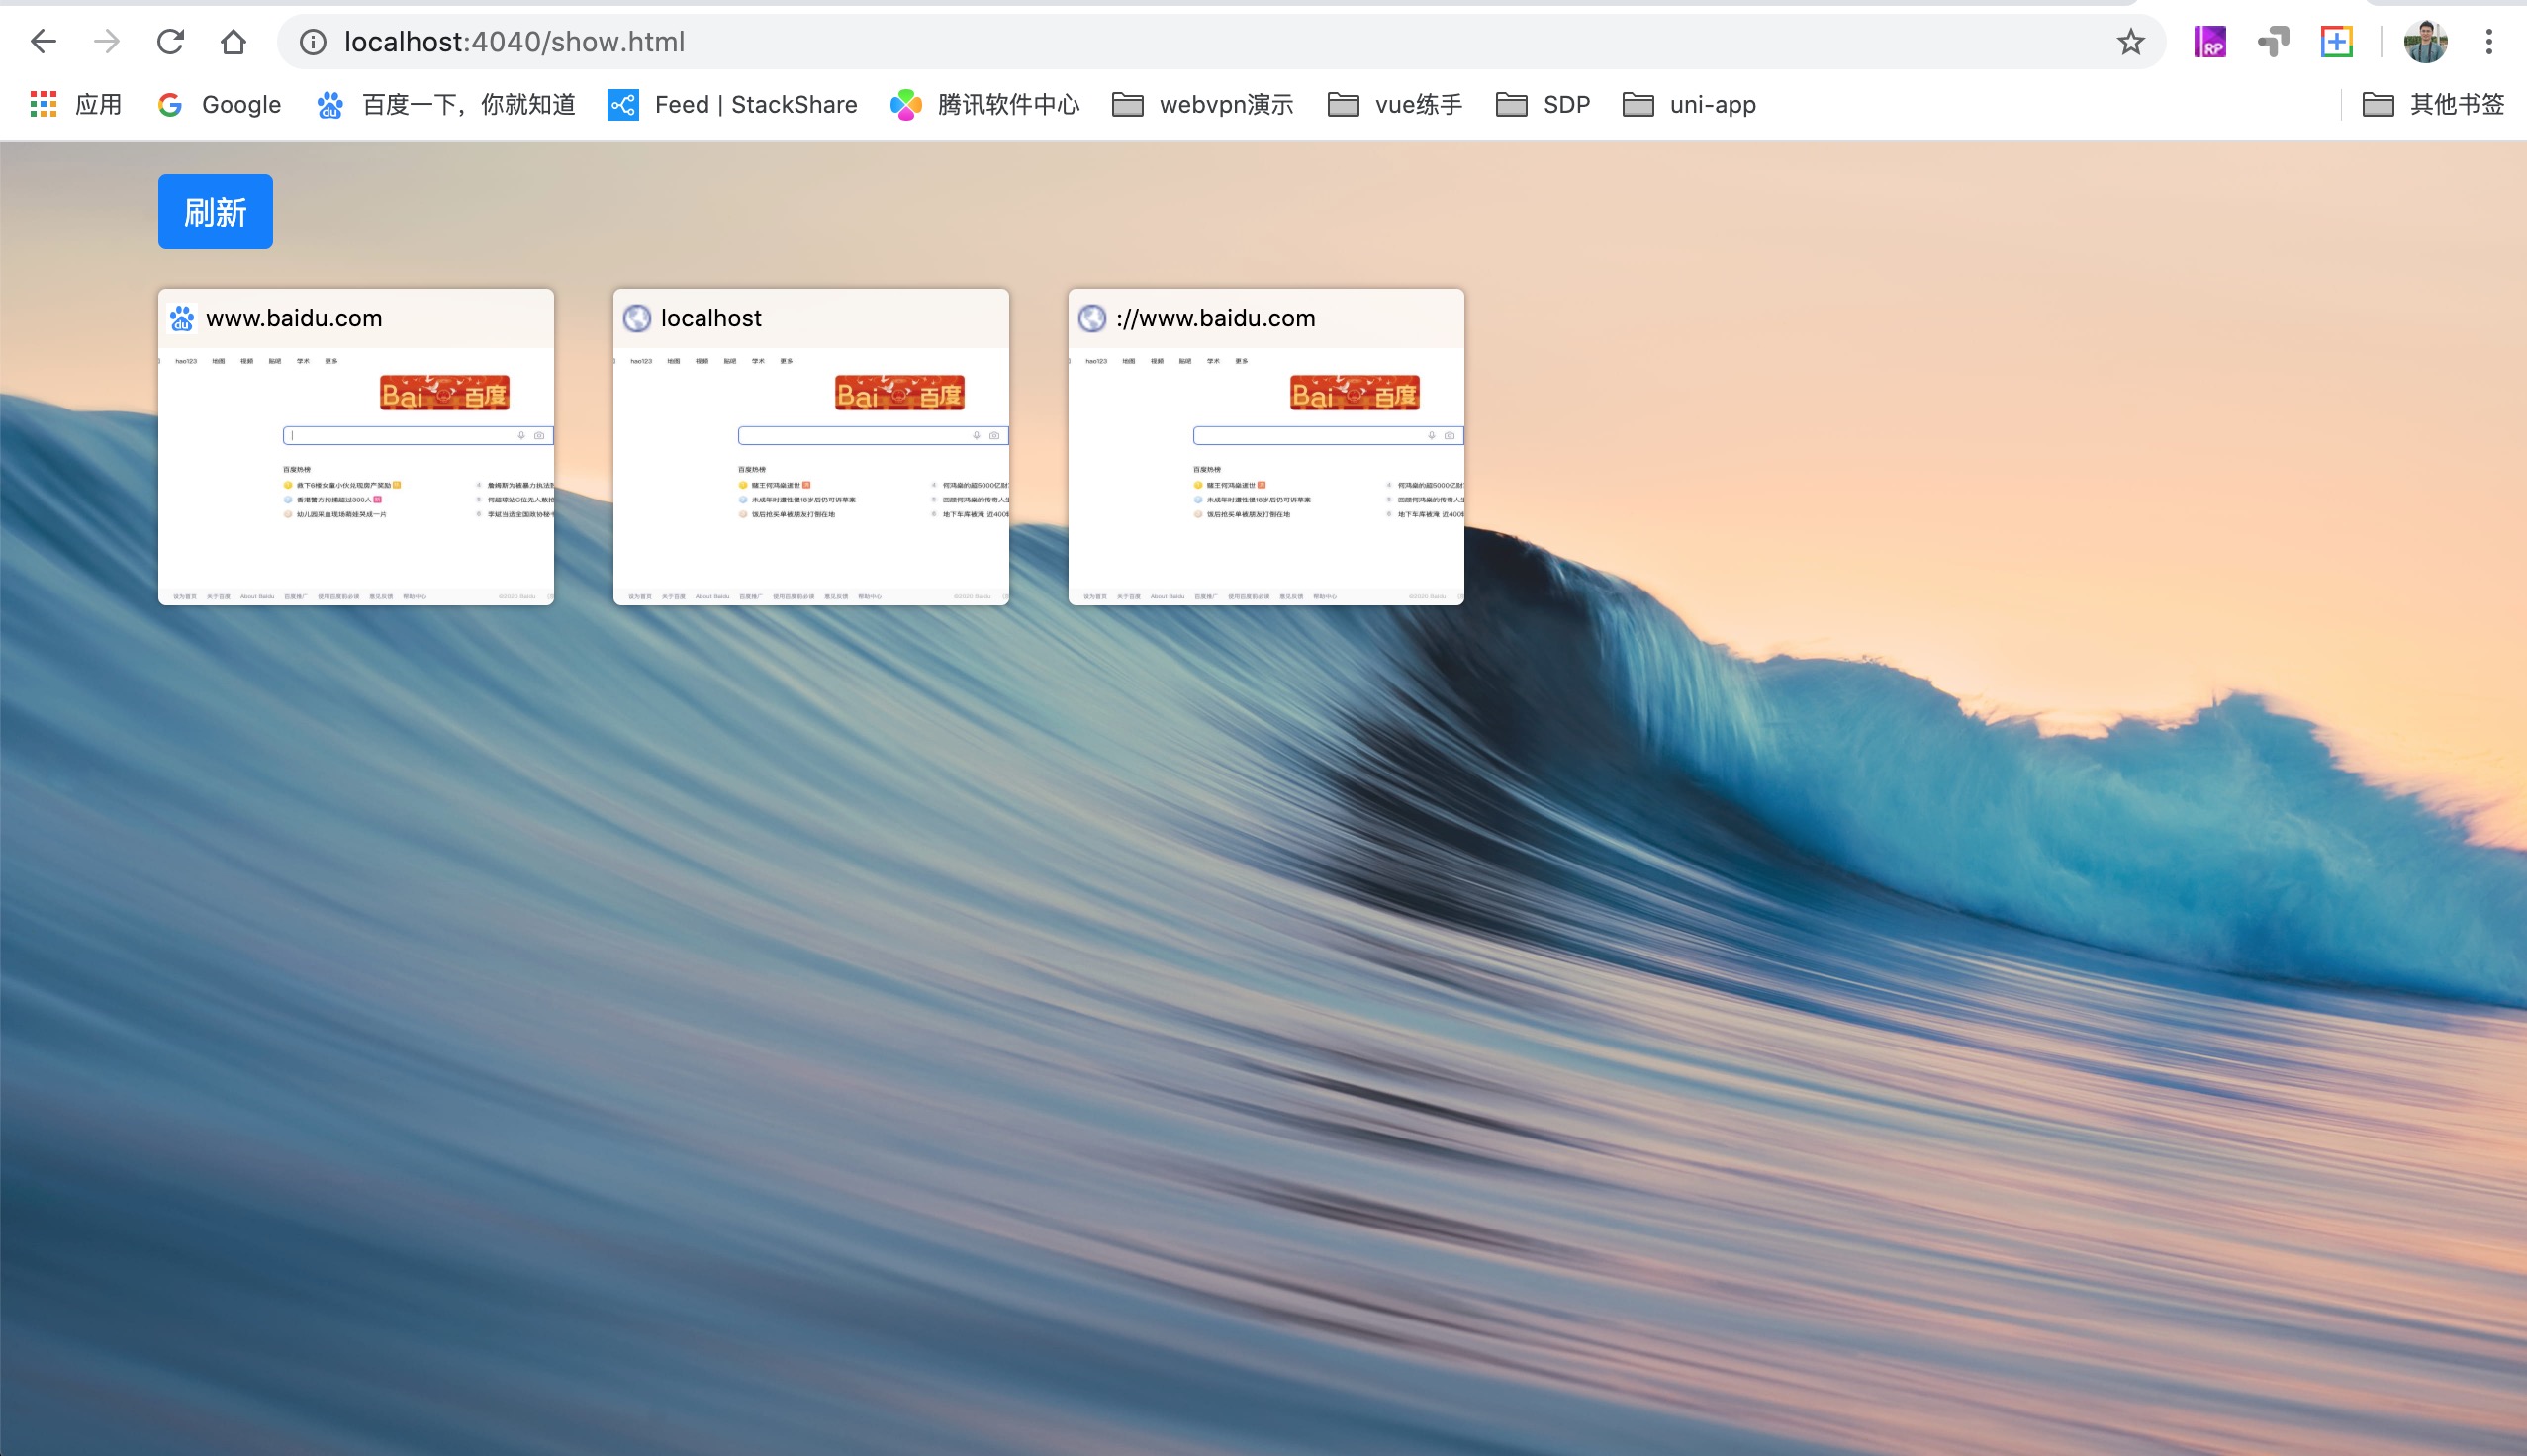Click the browser forward arrow
2527x1456 pixels.
pos(106,42)
